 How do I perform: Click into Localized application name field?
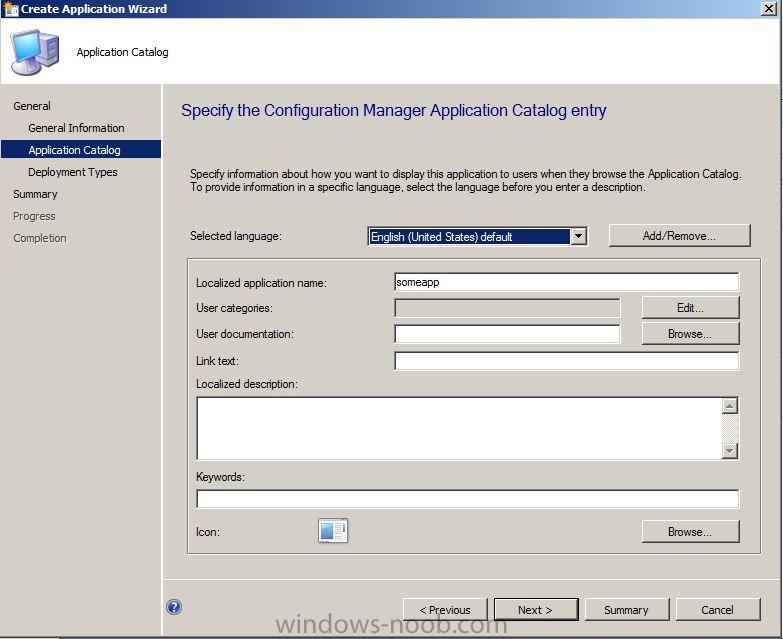click(x=566, y=282)
